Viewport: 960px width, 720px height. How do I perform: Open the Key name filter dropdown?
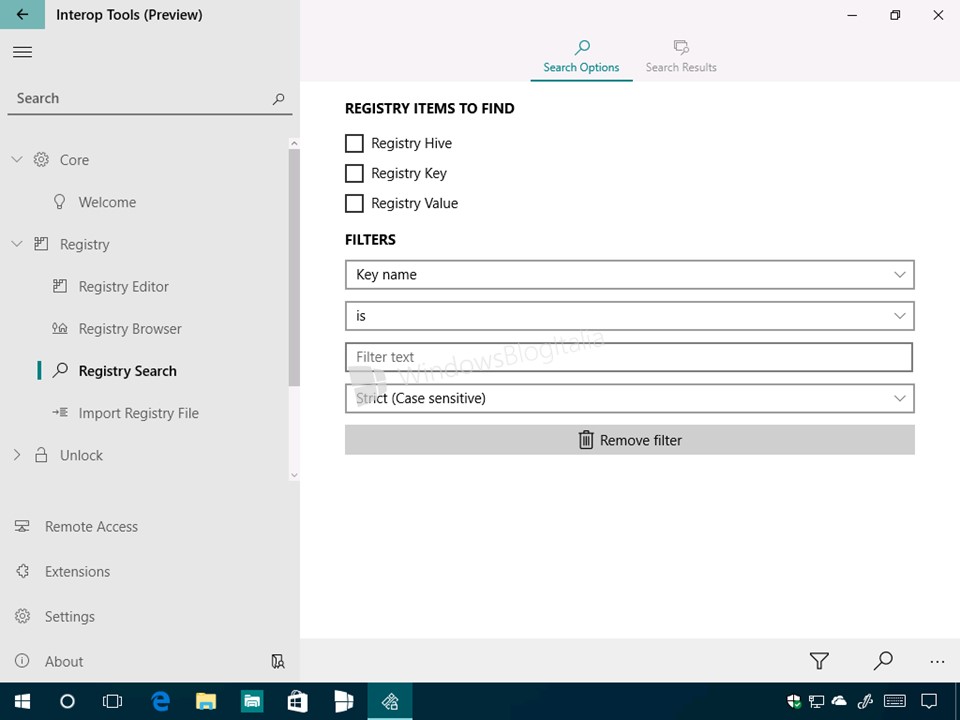click(x=629, y=275)
